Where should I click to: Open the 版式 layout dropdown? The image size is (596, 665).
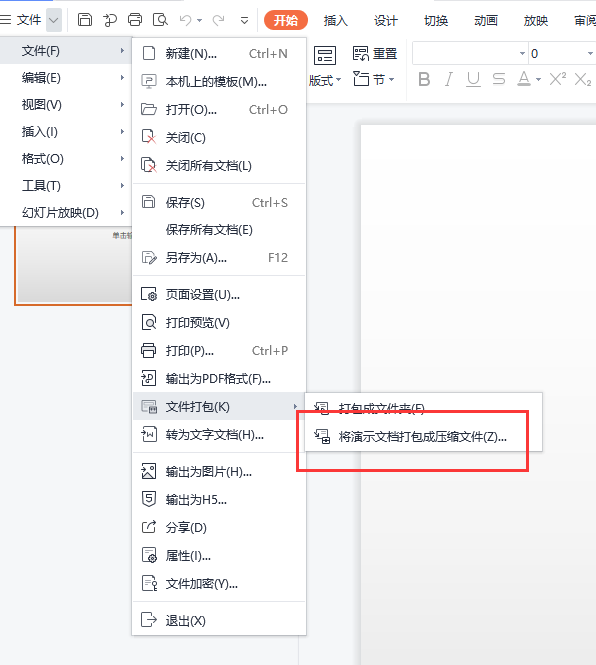pos(325,80)
